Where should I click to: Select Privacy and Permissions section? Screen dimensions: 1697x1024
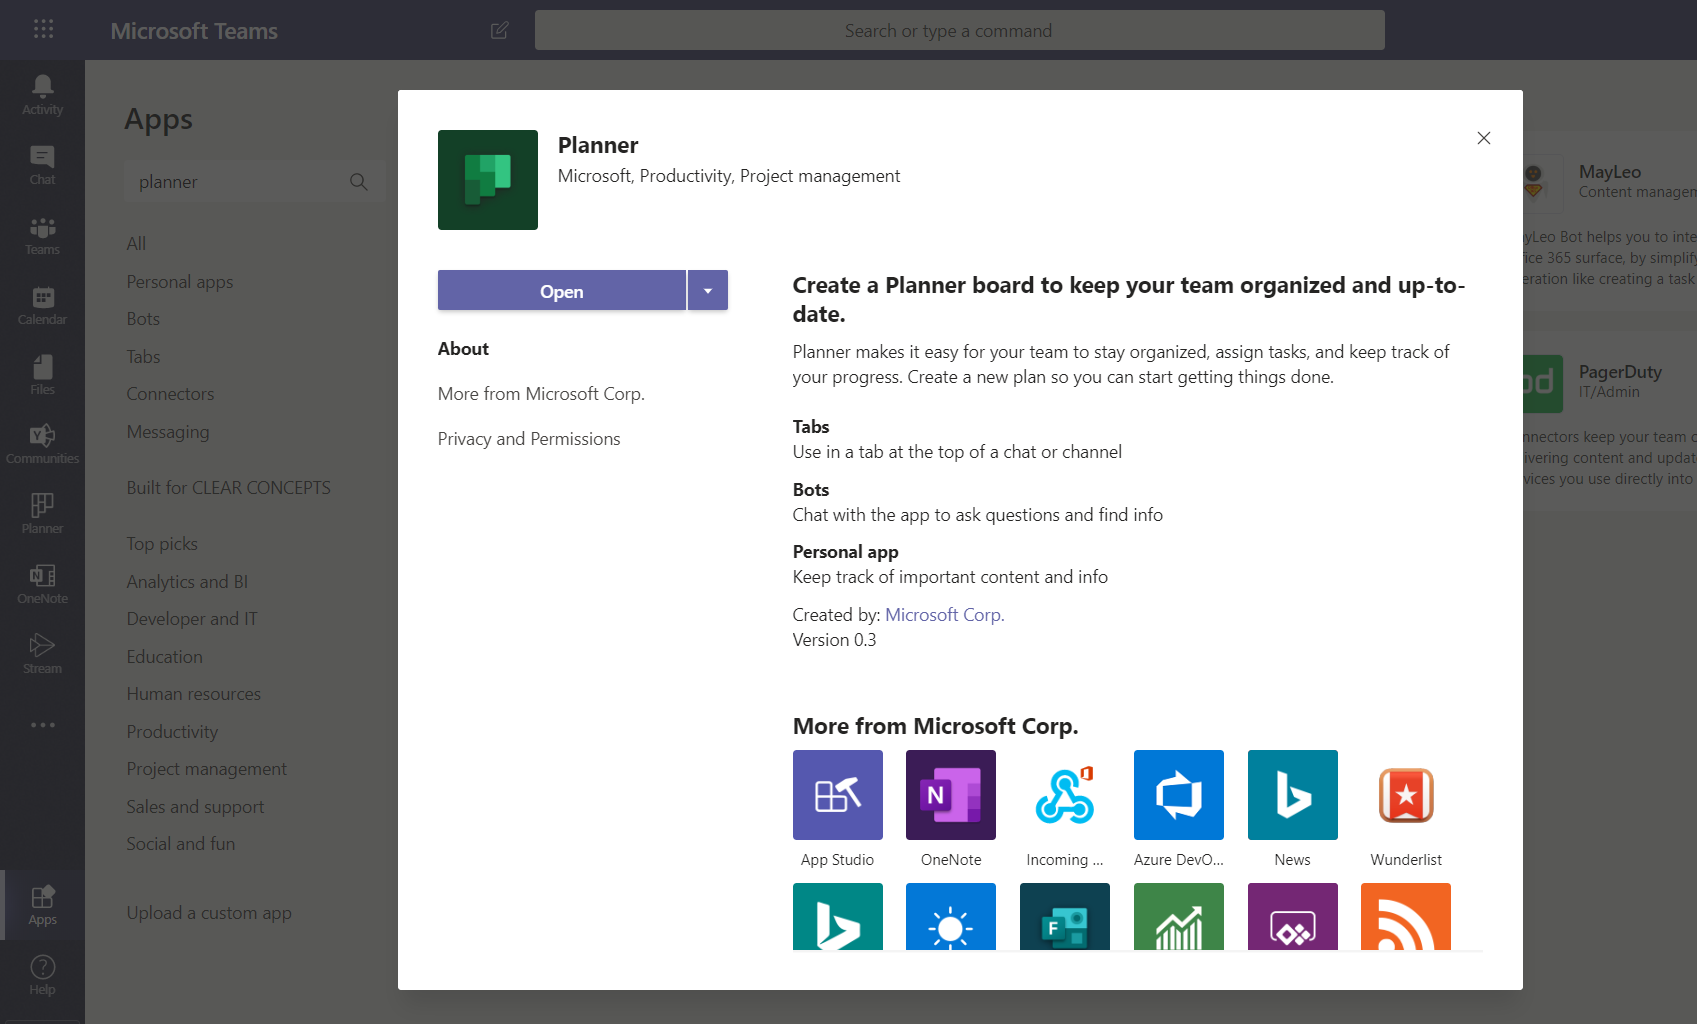coord(529,439)
